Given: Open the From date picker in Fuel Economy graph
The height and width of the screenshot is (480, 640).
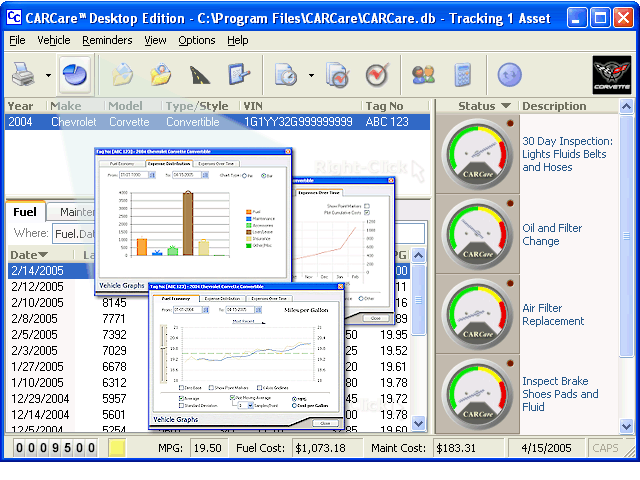Looking at the screenshot, I should [x=206, y=310].
